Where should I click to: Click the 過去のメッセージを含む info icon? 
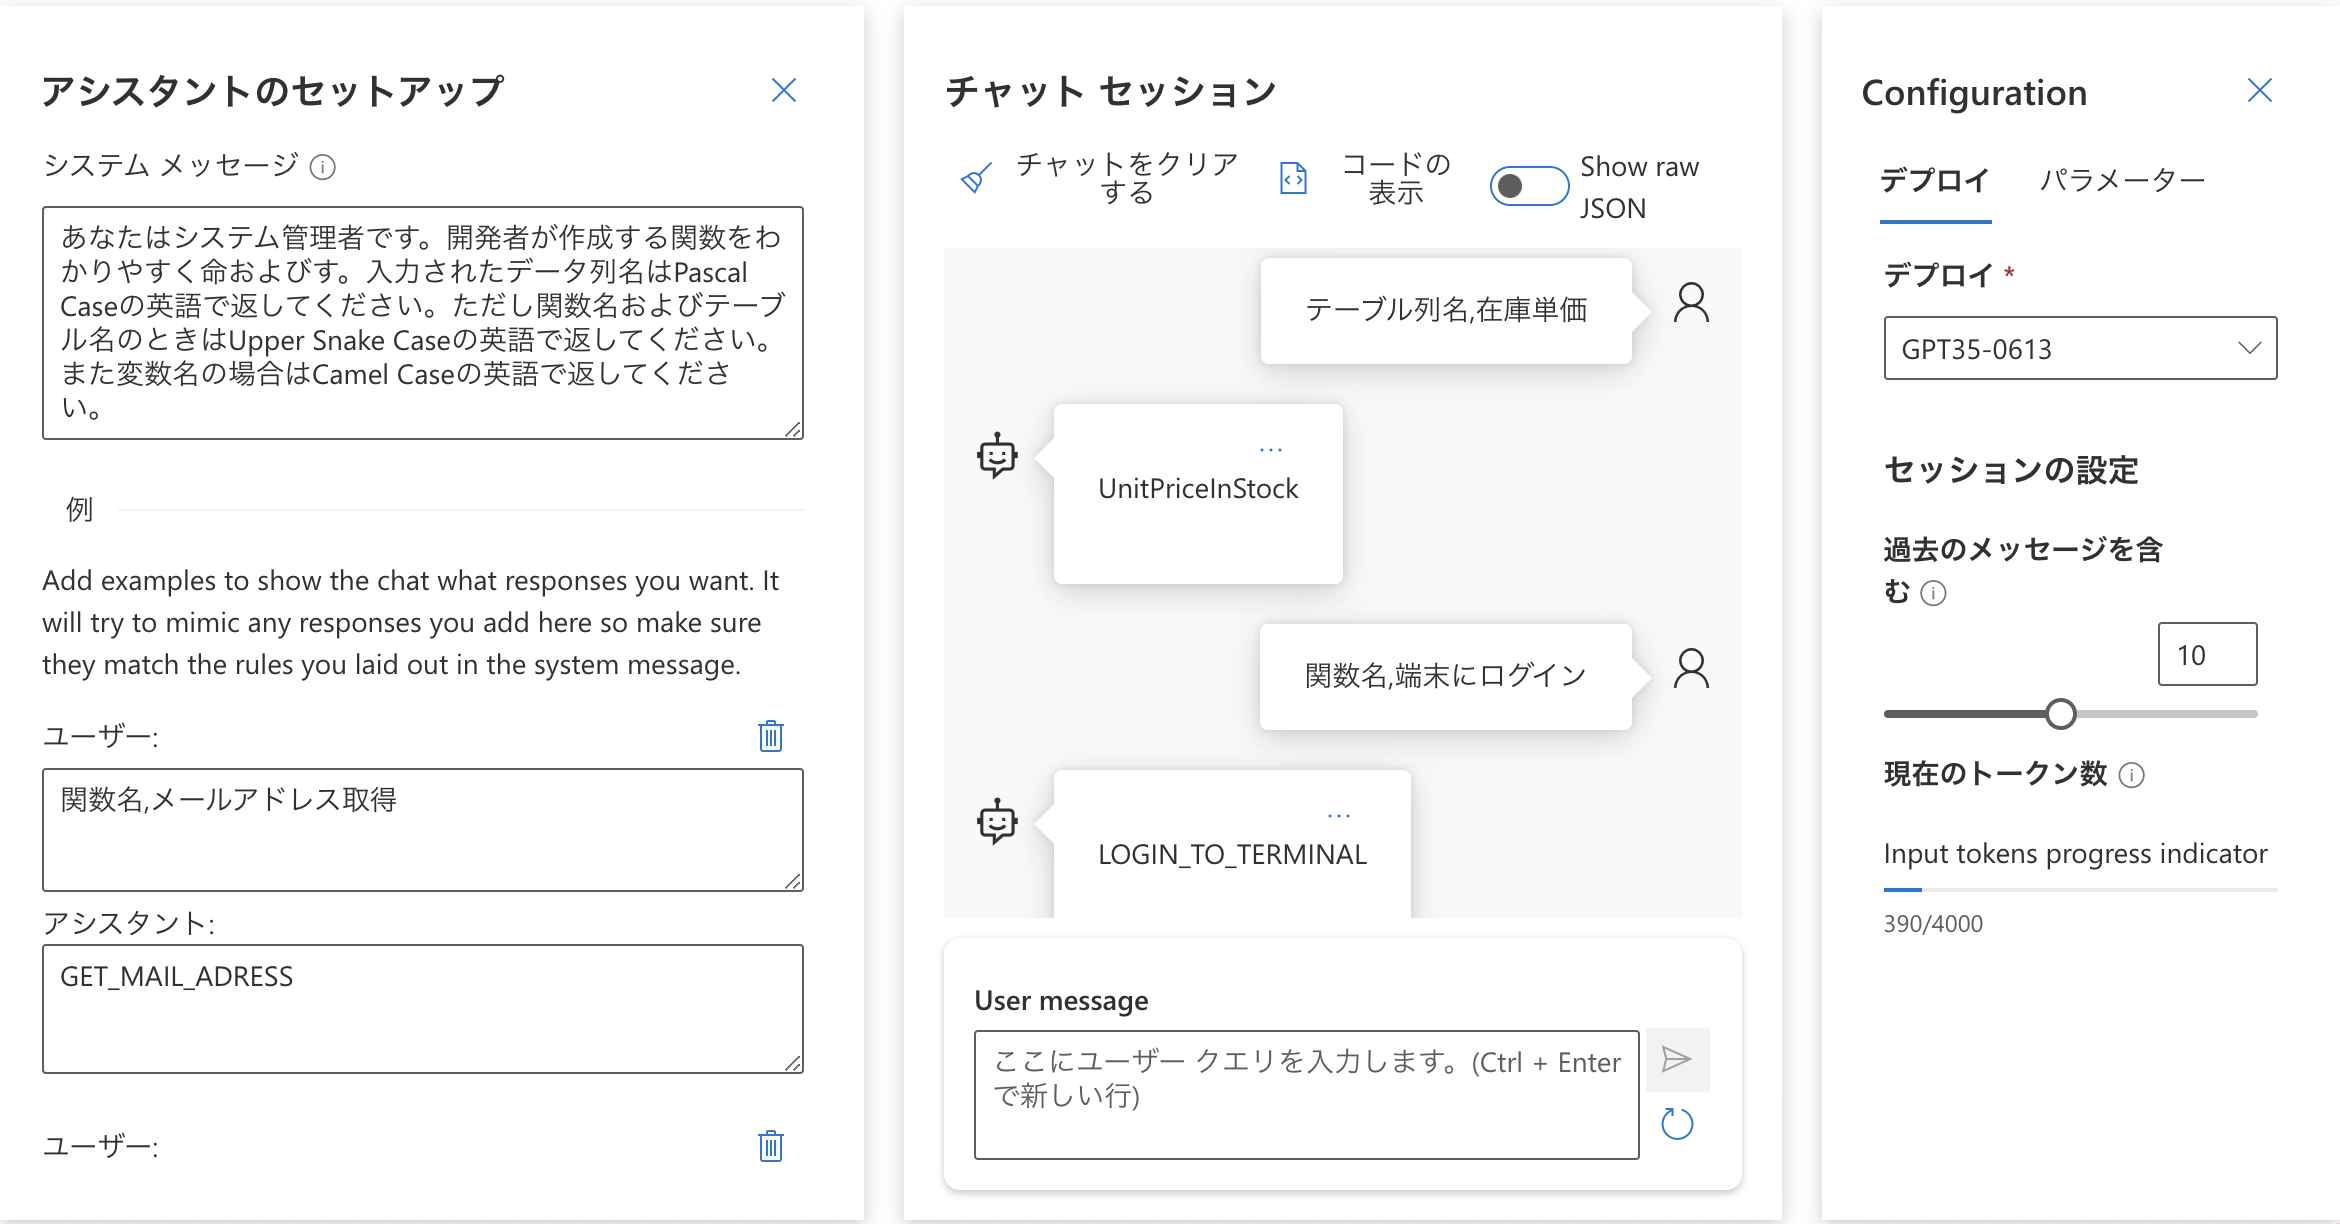click(1934, 594)
